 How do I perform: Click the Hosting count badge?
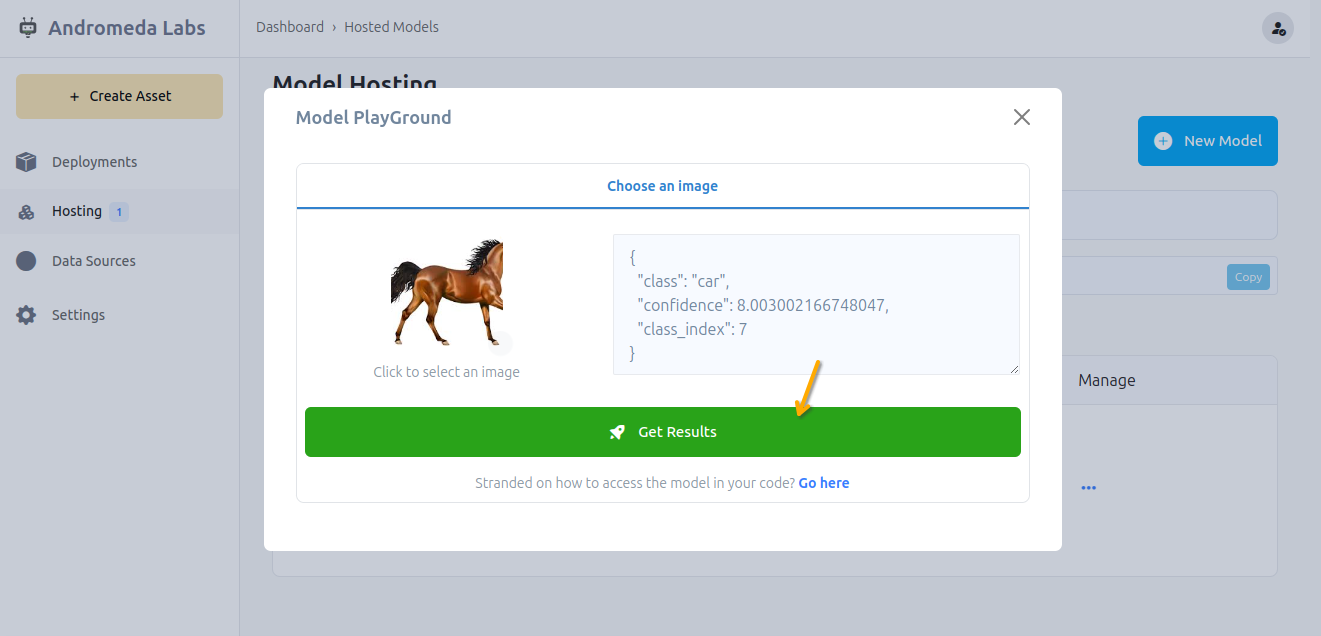119,212
